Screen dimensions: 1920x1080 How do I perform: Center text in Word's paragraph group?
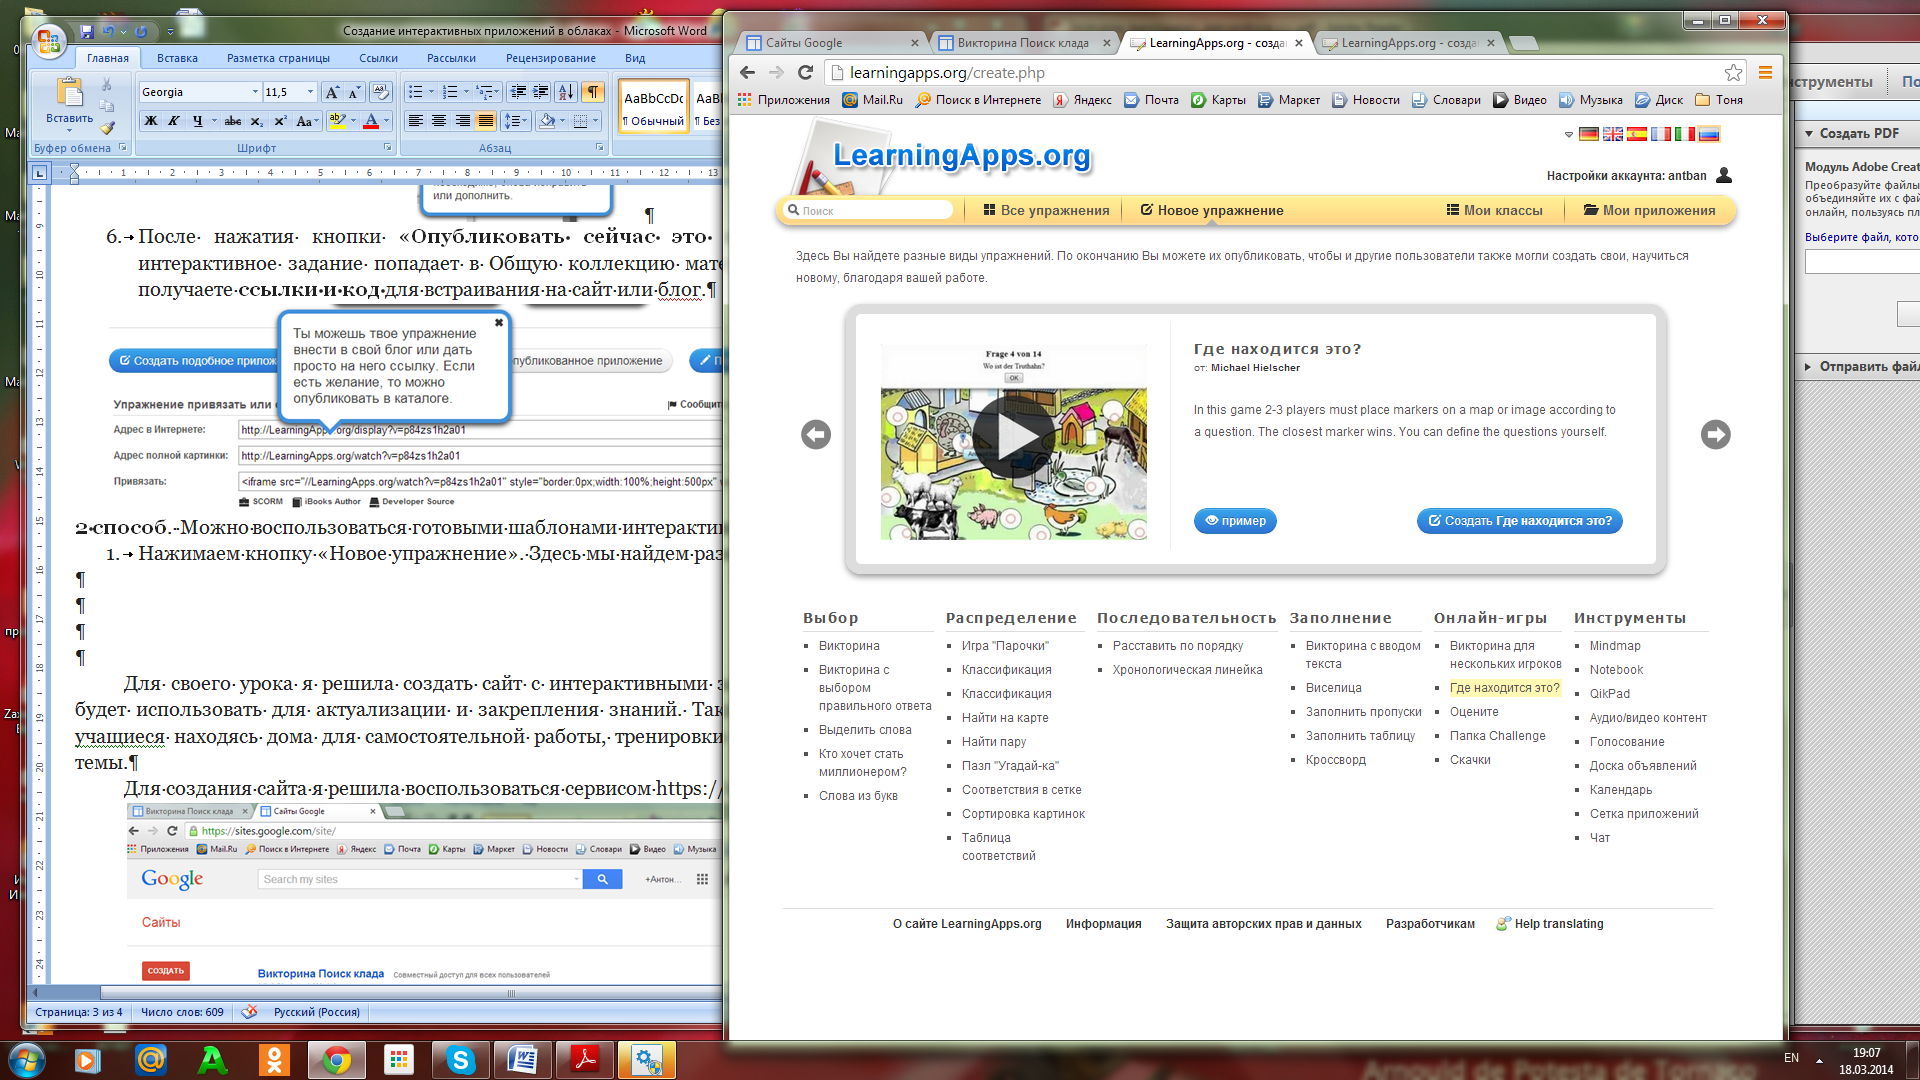pos(439,121)
